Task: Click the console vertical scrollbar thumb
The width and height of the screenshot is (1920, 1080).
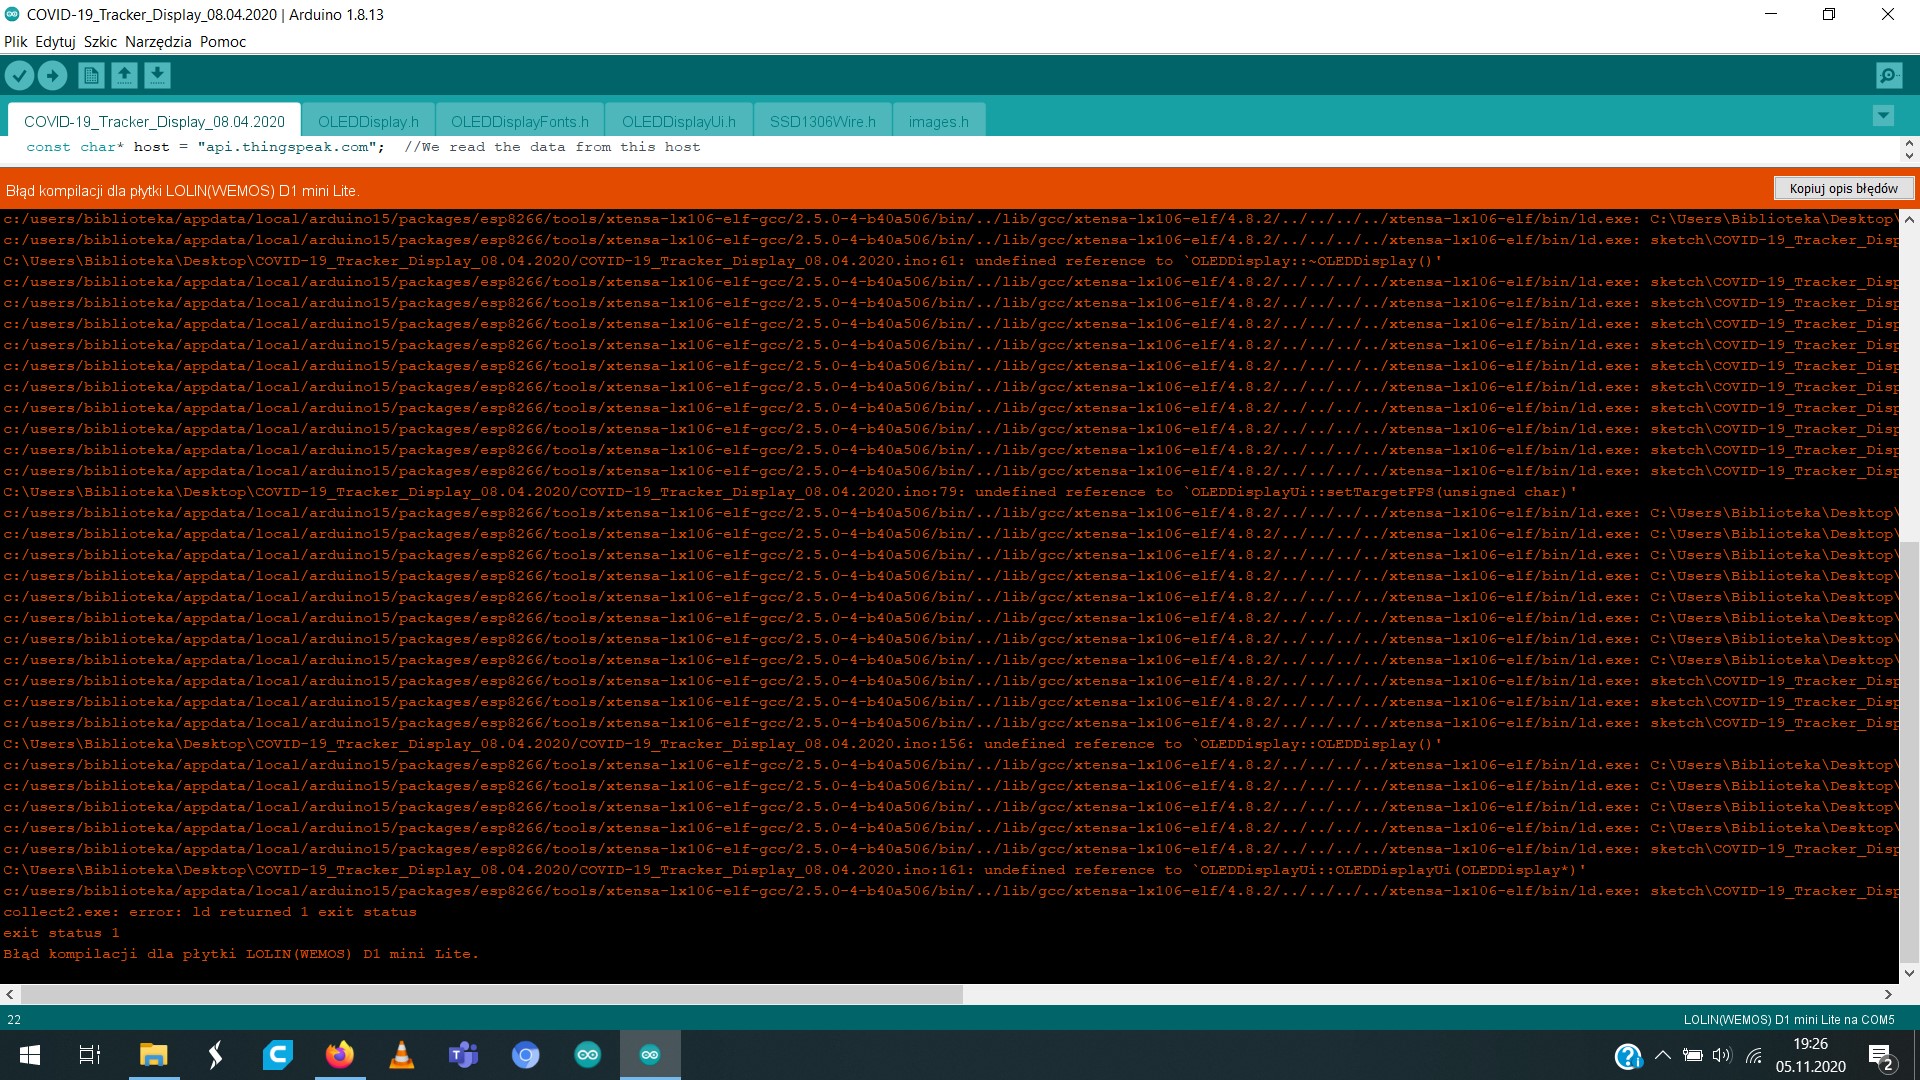Action: [x=1909, y=752]
